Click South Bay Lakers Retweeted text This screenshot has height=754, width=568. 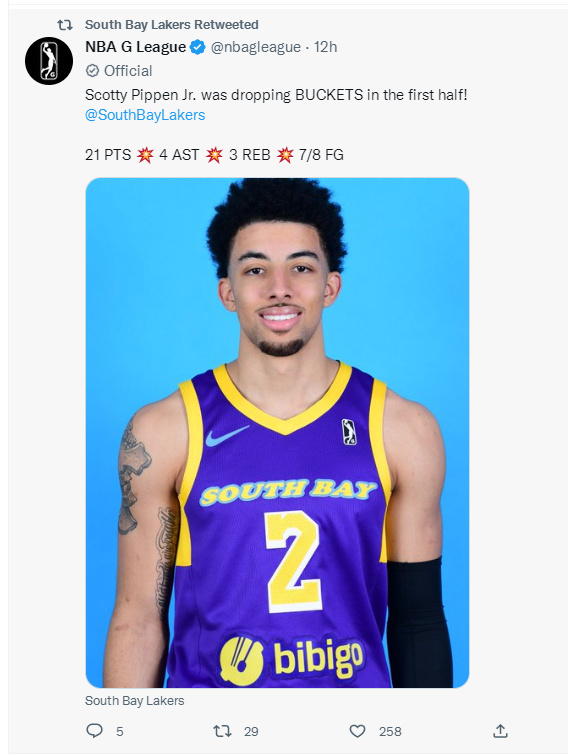(x=172, y=25)
